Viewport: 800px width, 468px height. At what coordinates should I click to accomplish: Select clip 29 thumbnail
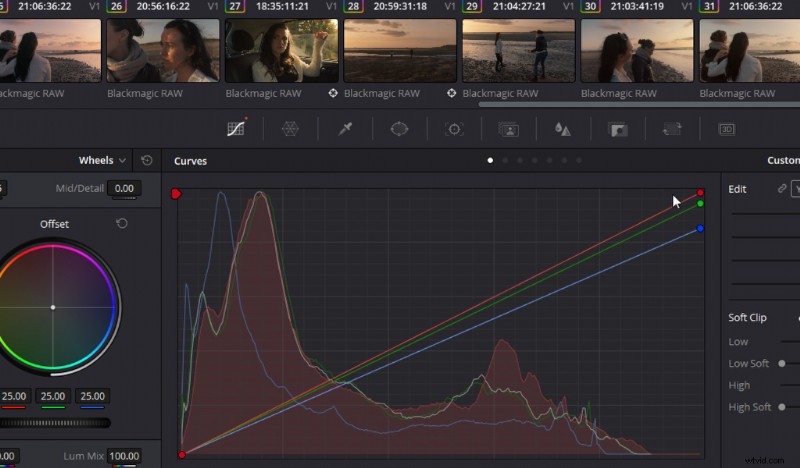518,51
